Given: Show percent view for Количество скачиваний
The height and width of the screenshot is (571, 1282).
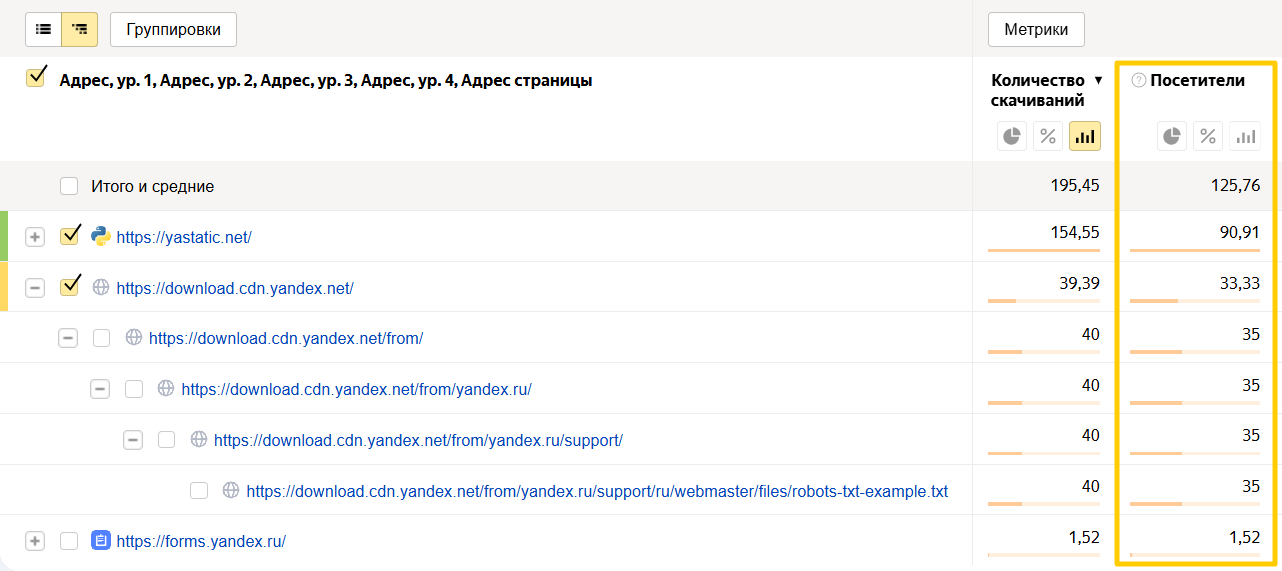Looking at the screenshot, I should 1048,136.
